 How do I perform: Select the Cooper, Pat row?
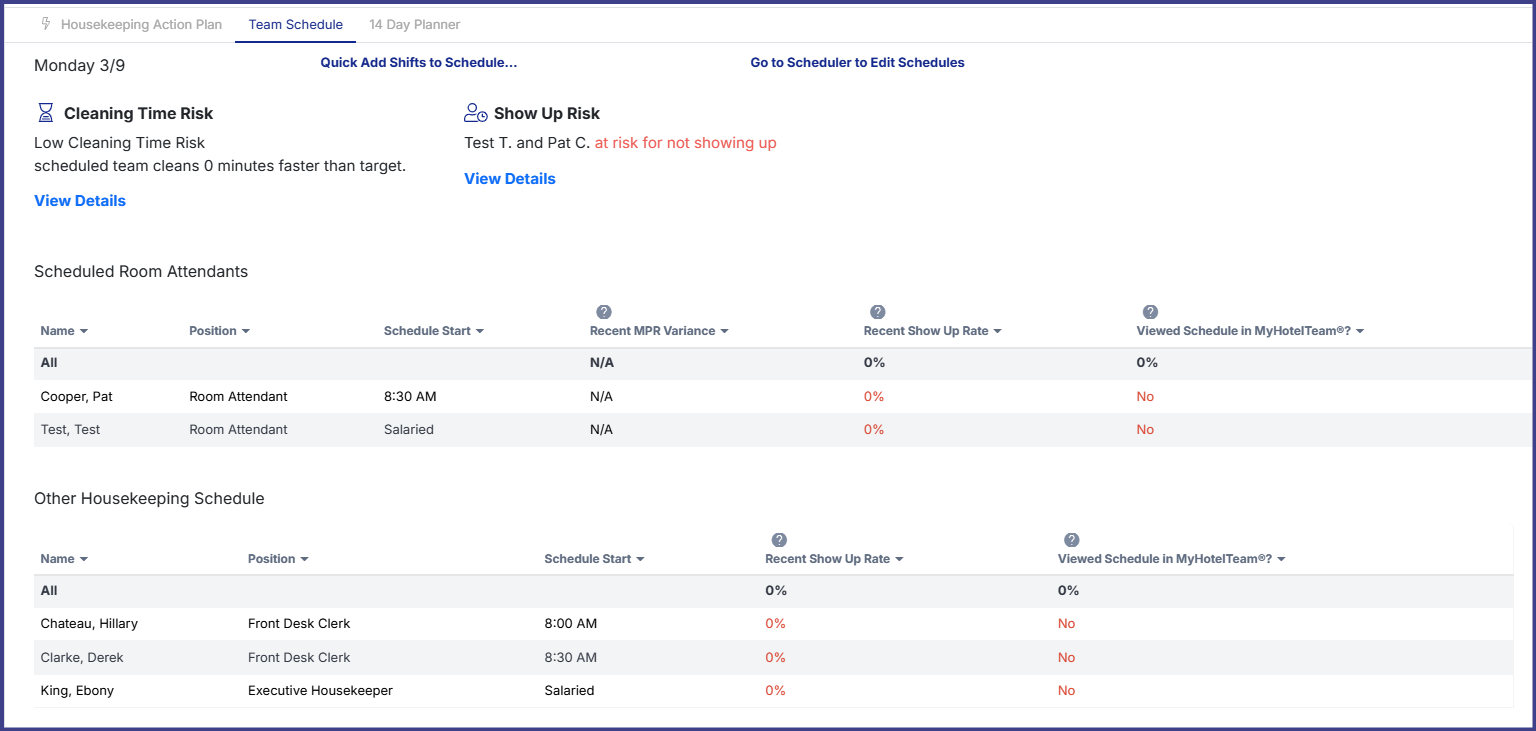[76, 397]
